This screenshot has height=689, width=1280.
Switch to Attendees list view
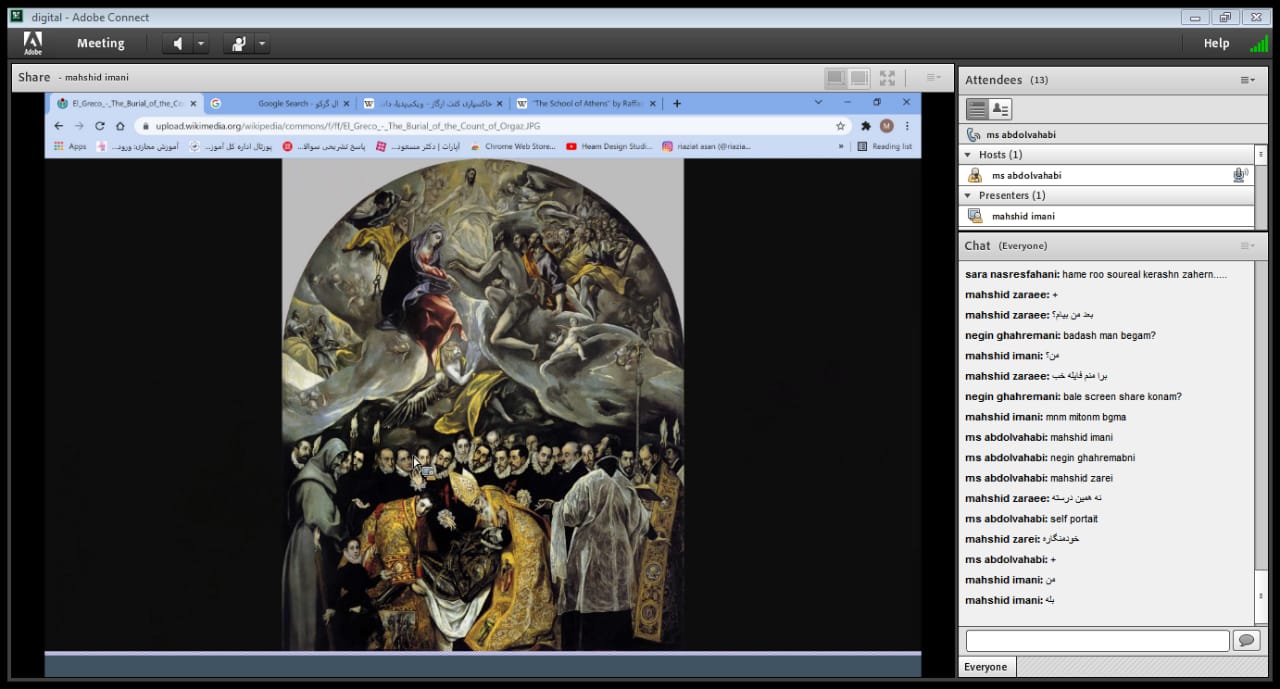tap(977, 109)
